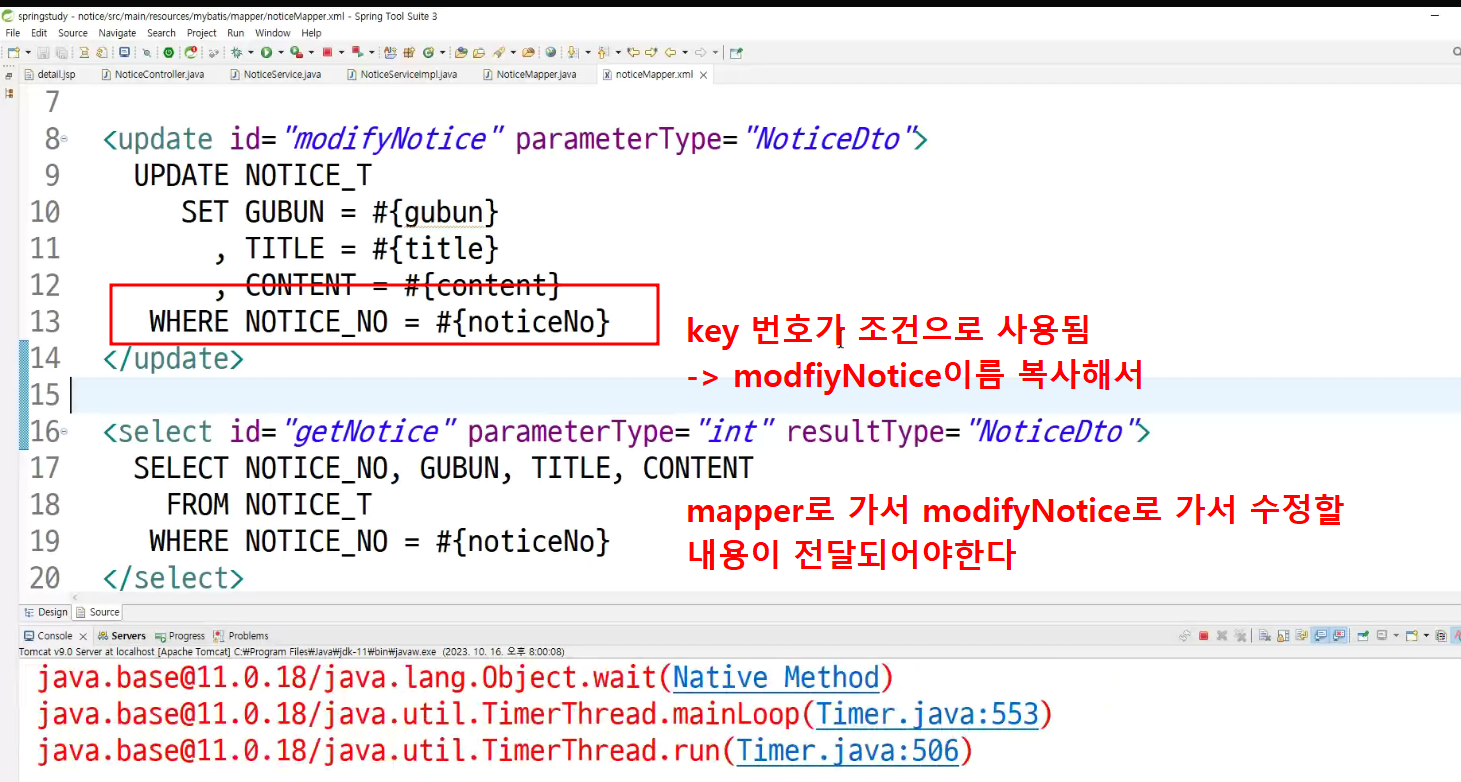Open the dropdown arrow next to New icon
The image size is (1461, 782).
point(28,52)
